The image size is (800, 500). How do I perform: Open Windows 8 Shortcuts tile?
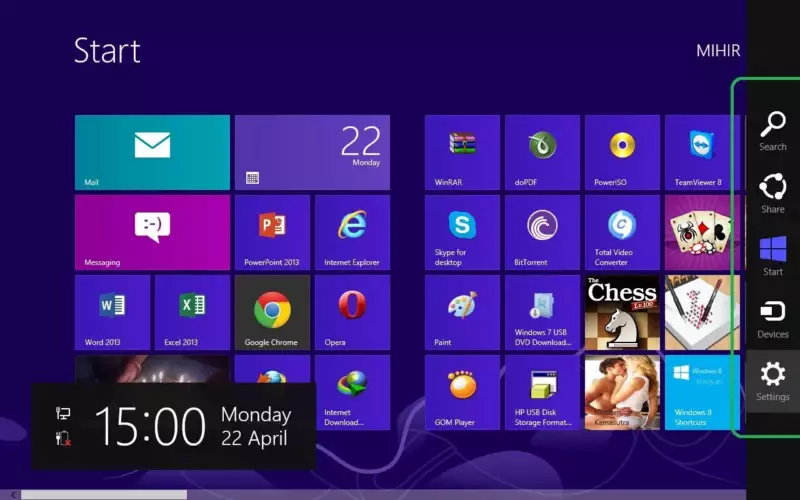click(703, 392)
